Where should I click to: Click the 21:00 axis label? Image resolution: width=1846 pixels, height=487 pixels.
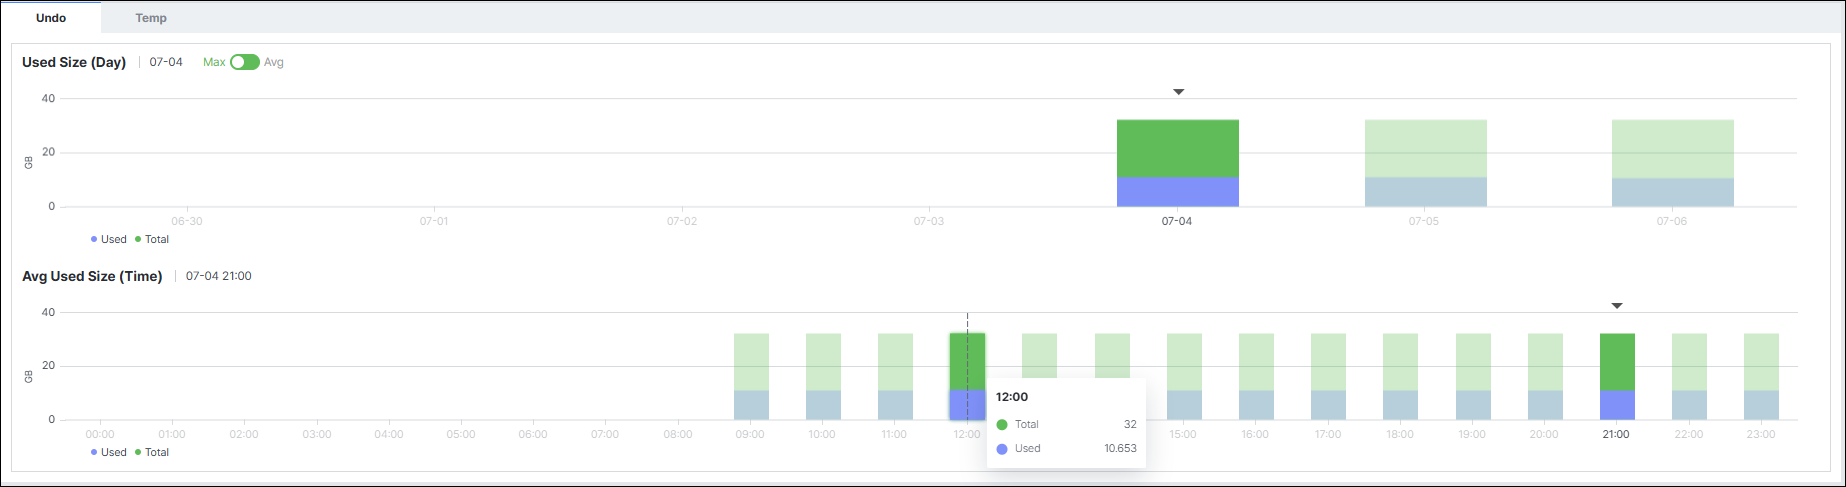coord(1616,434)
